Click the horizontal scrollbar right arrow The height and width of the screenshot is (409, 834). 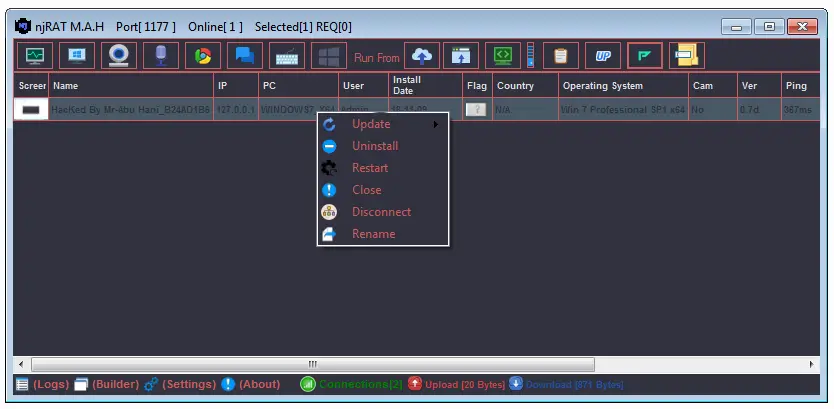pos(811,364)
